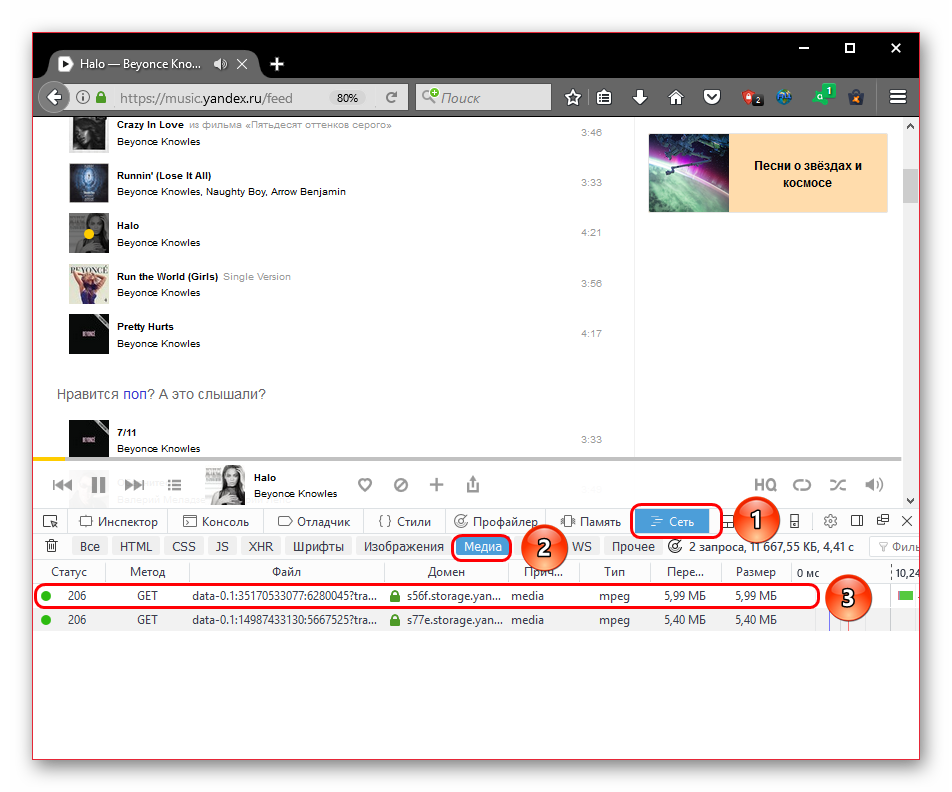
Task: Switch to the Память devtools tab
Action: point(591,522)
